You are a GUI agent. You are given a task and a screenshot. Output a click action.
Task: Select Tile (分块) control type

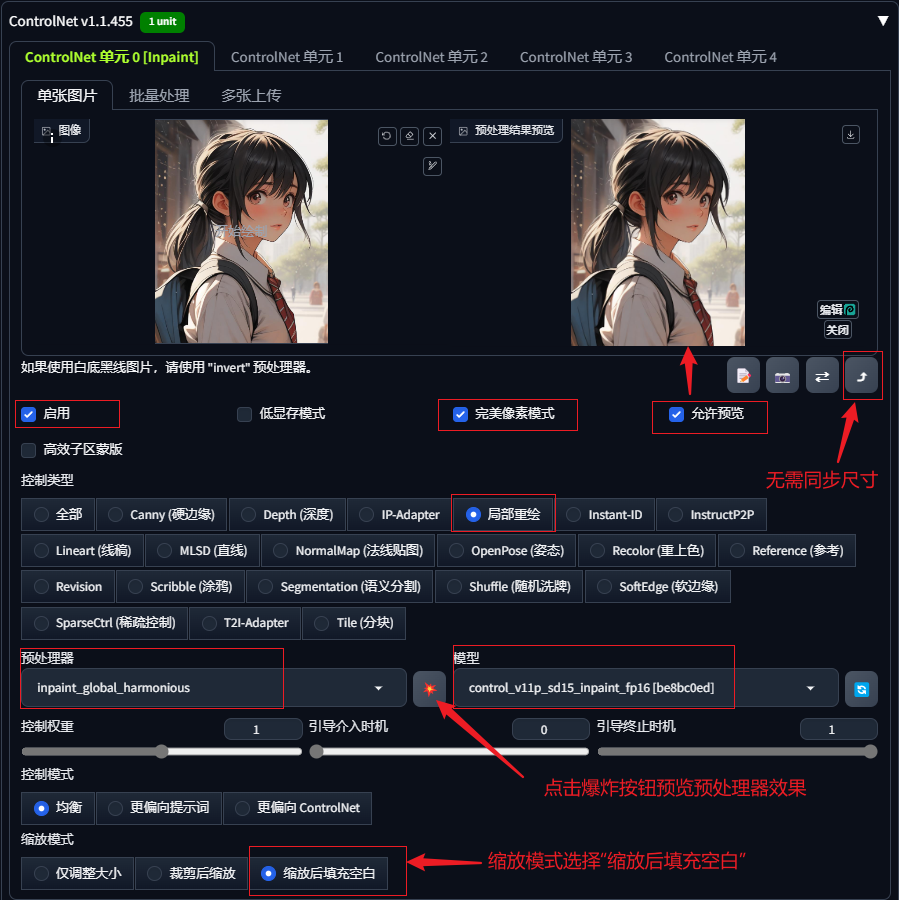[x=354, y=623]
